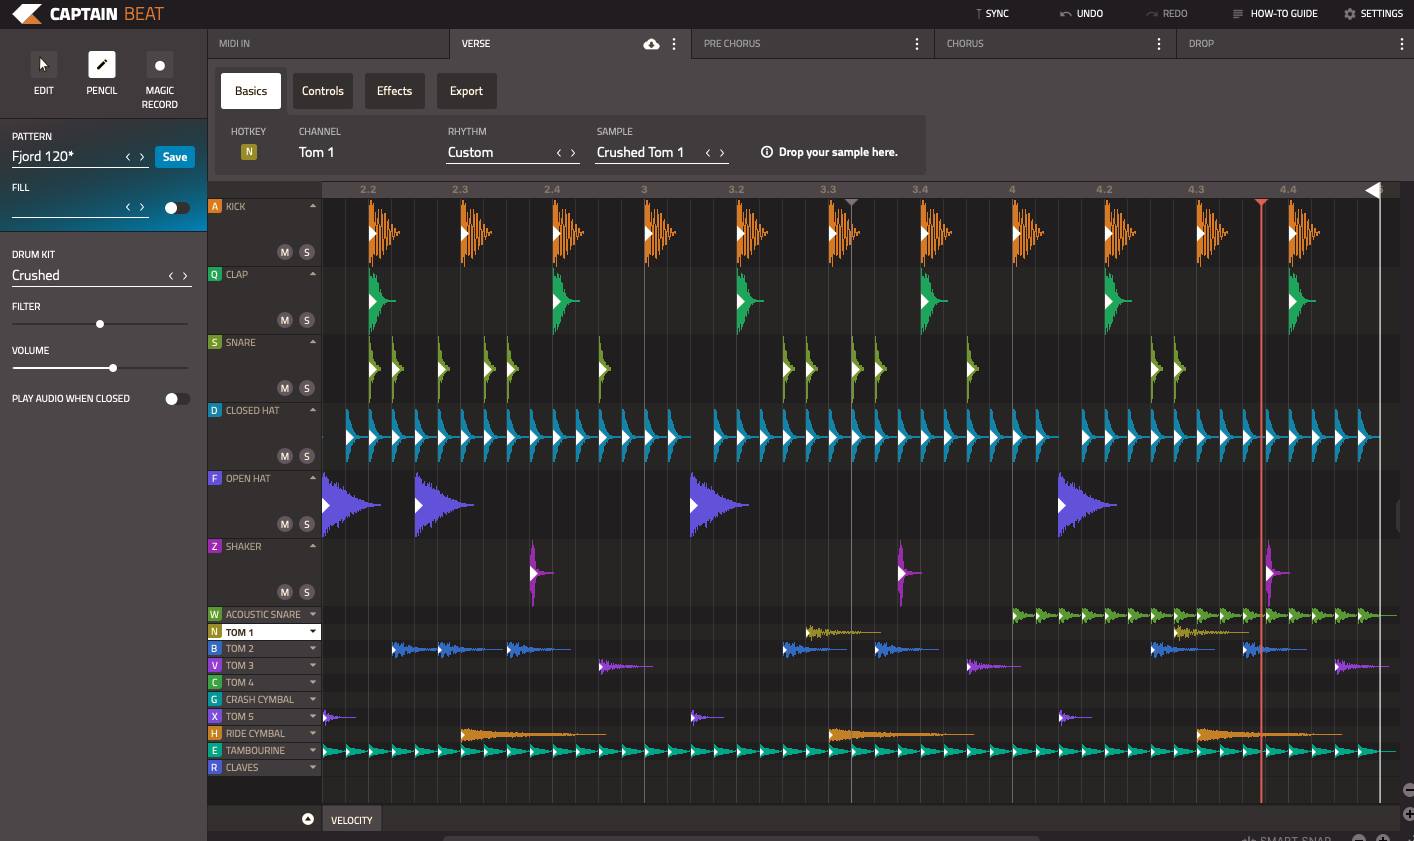
Task: Click the Undo button
Action: pyautogui.click(x=1082, y=14)
